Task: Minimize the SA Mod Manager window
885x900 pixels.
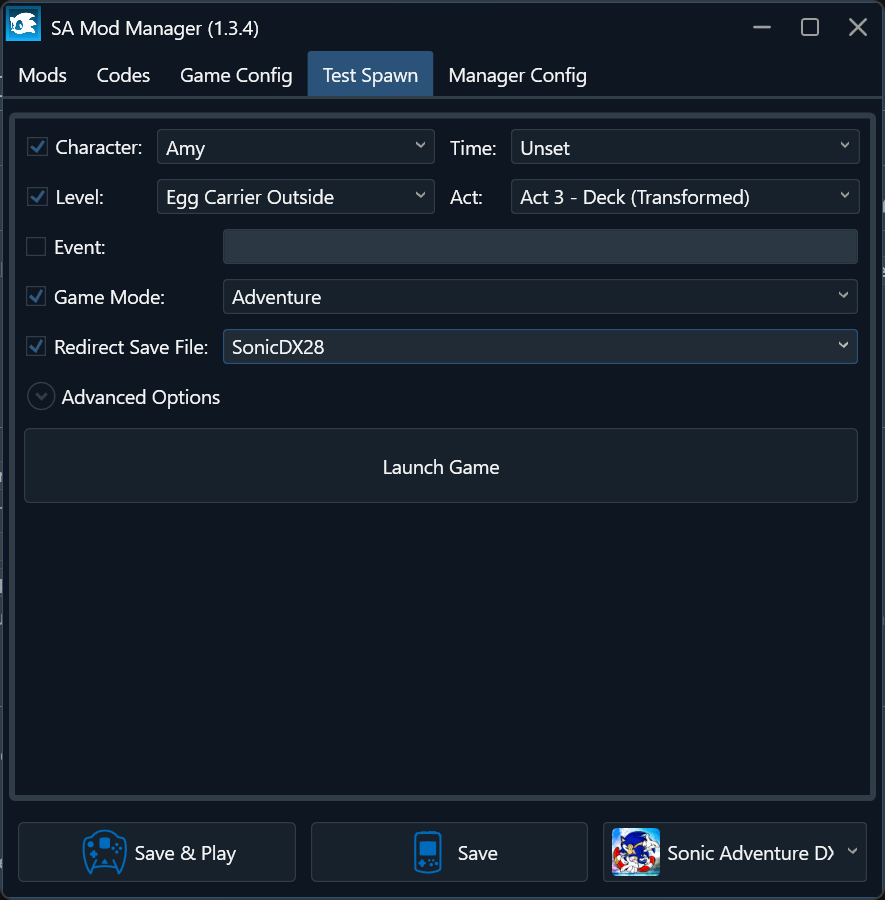Action: pos(762,28)
